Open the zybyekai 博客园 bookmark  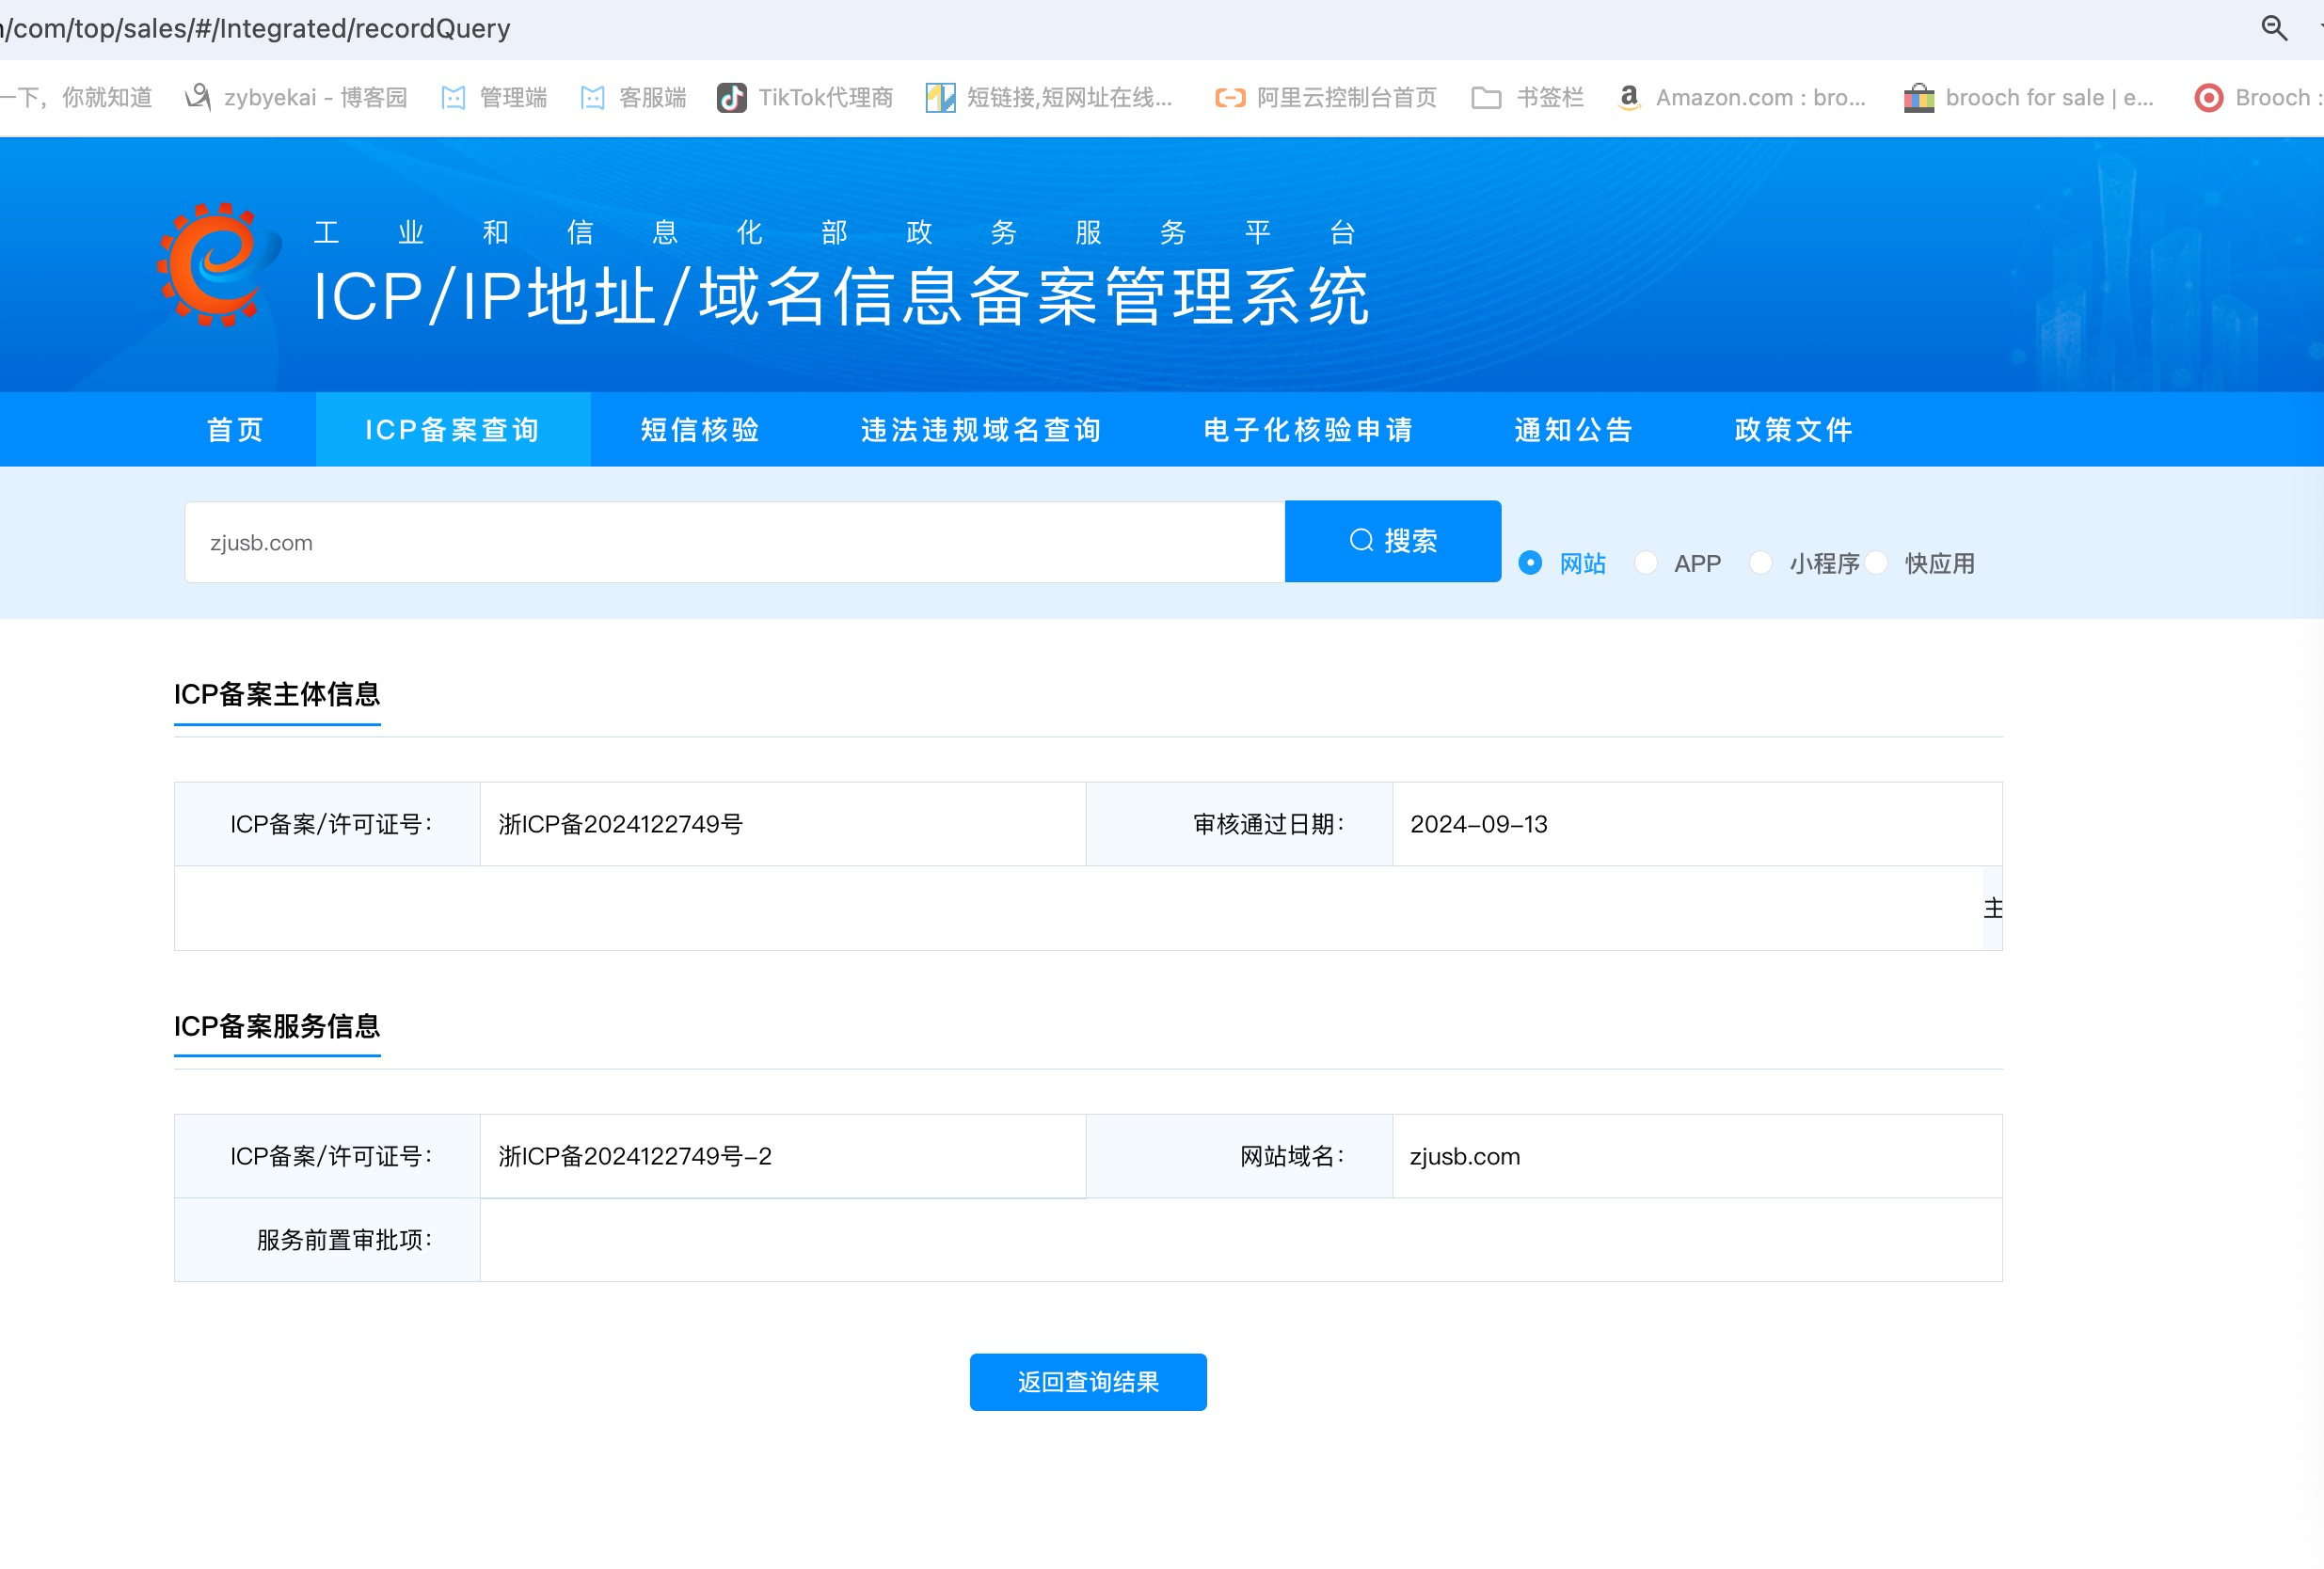(x=297, y=98)
